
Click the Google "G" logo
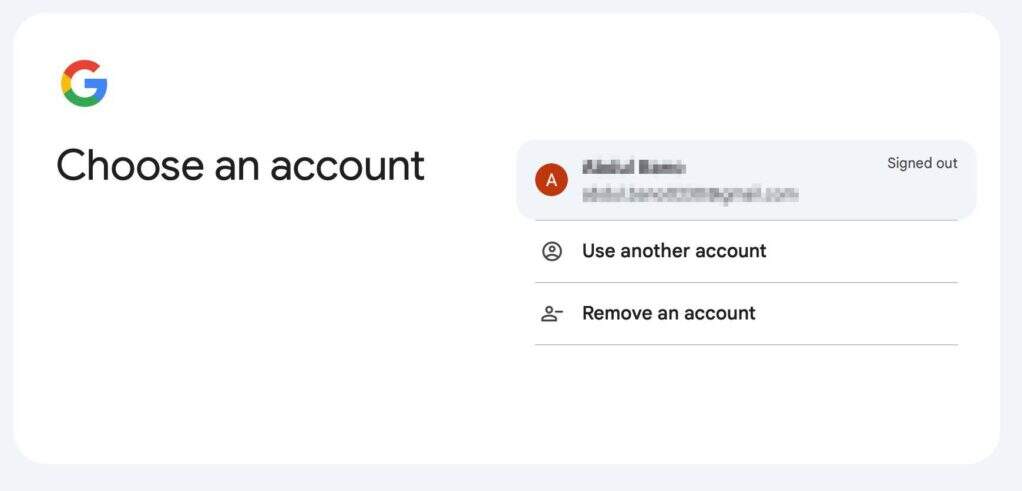(84, 83)
